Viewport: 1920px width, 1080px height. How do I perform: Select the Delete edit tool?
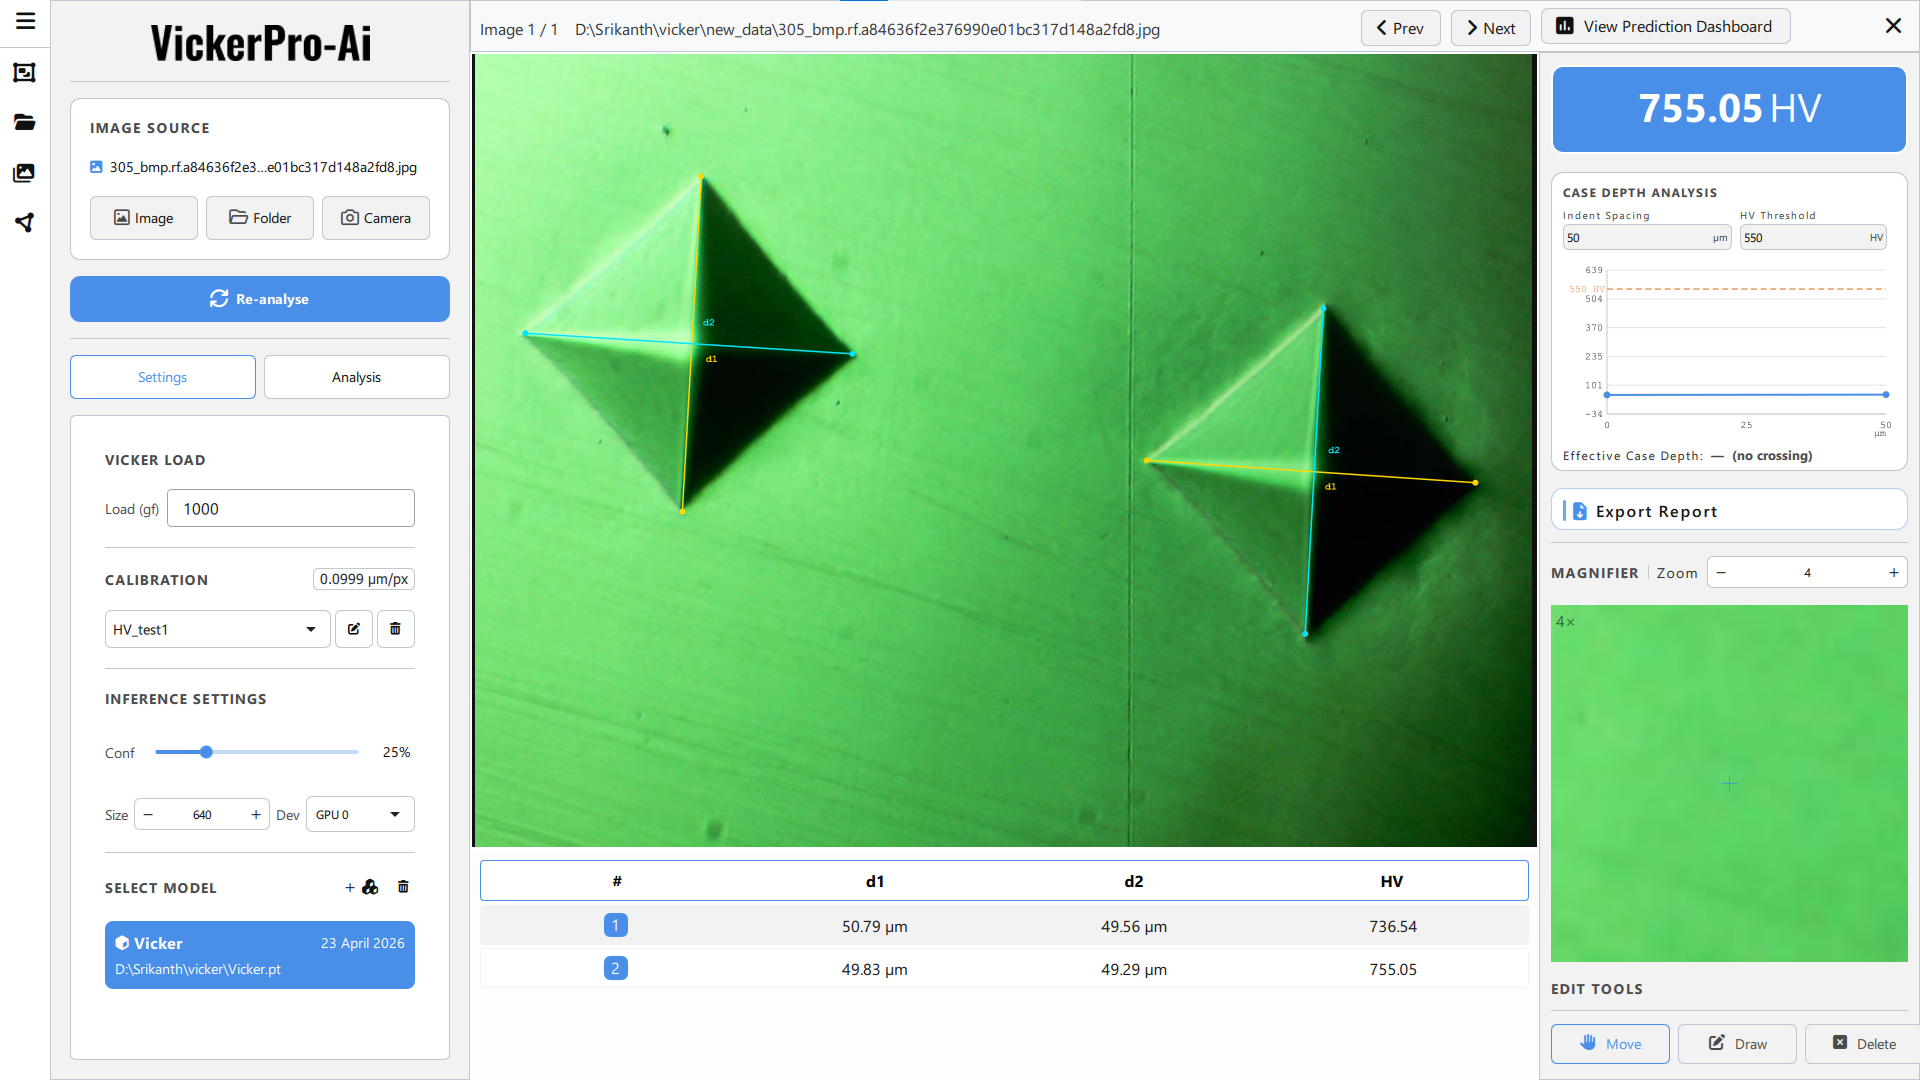tap(1864, 1043)
